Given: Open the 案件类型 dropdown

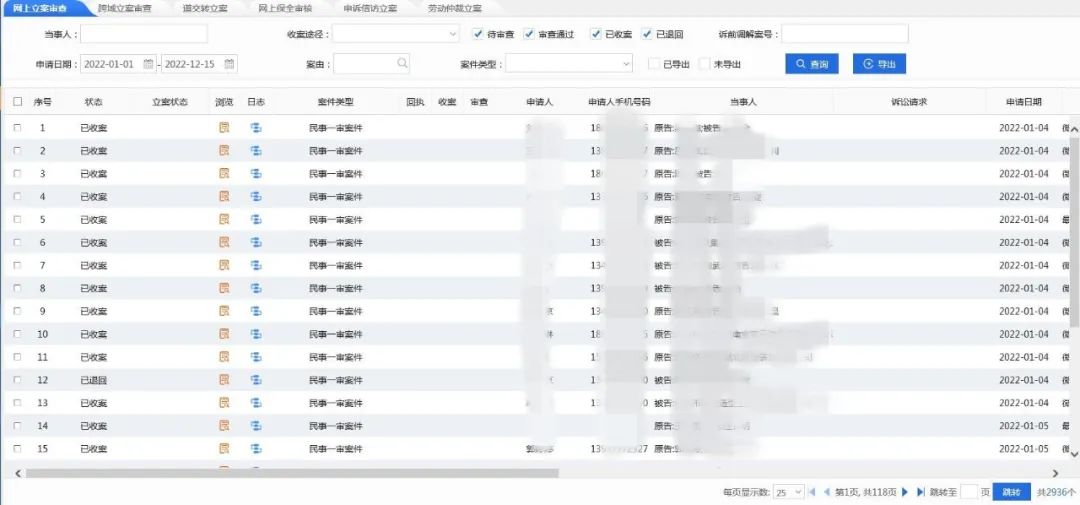Looking at the screenshot, I should point(569,64).
